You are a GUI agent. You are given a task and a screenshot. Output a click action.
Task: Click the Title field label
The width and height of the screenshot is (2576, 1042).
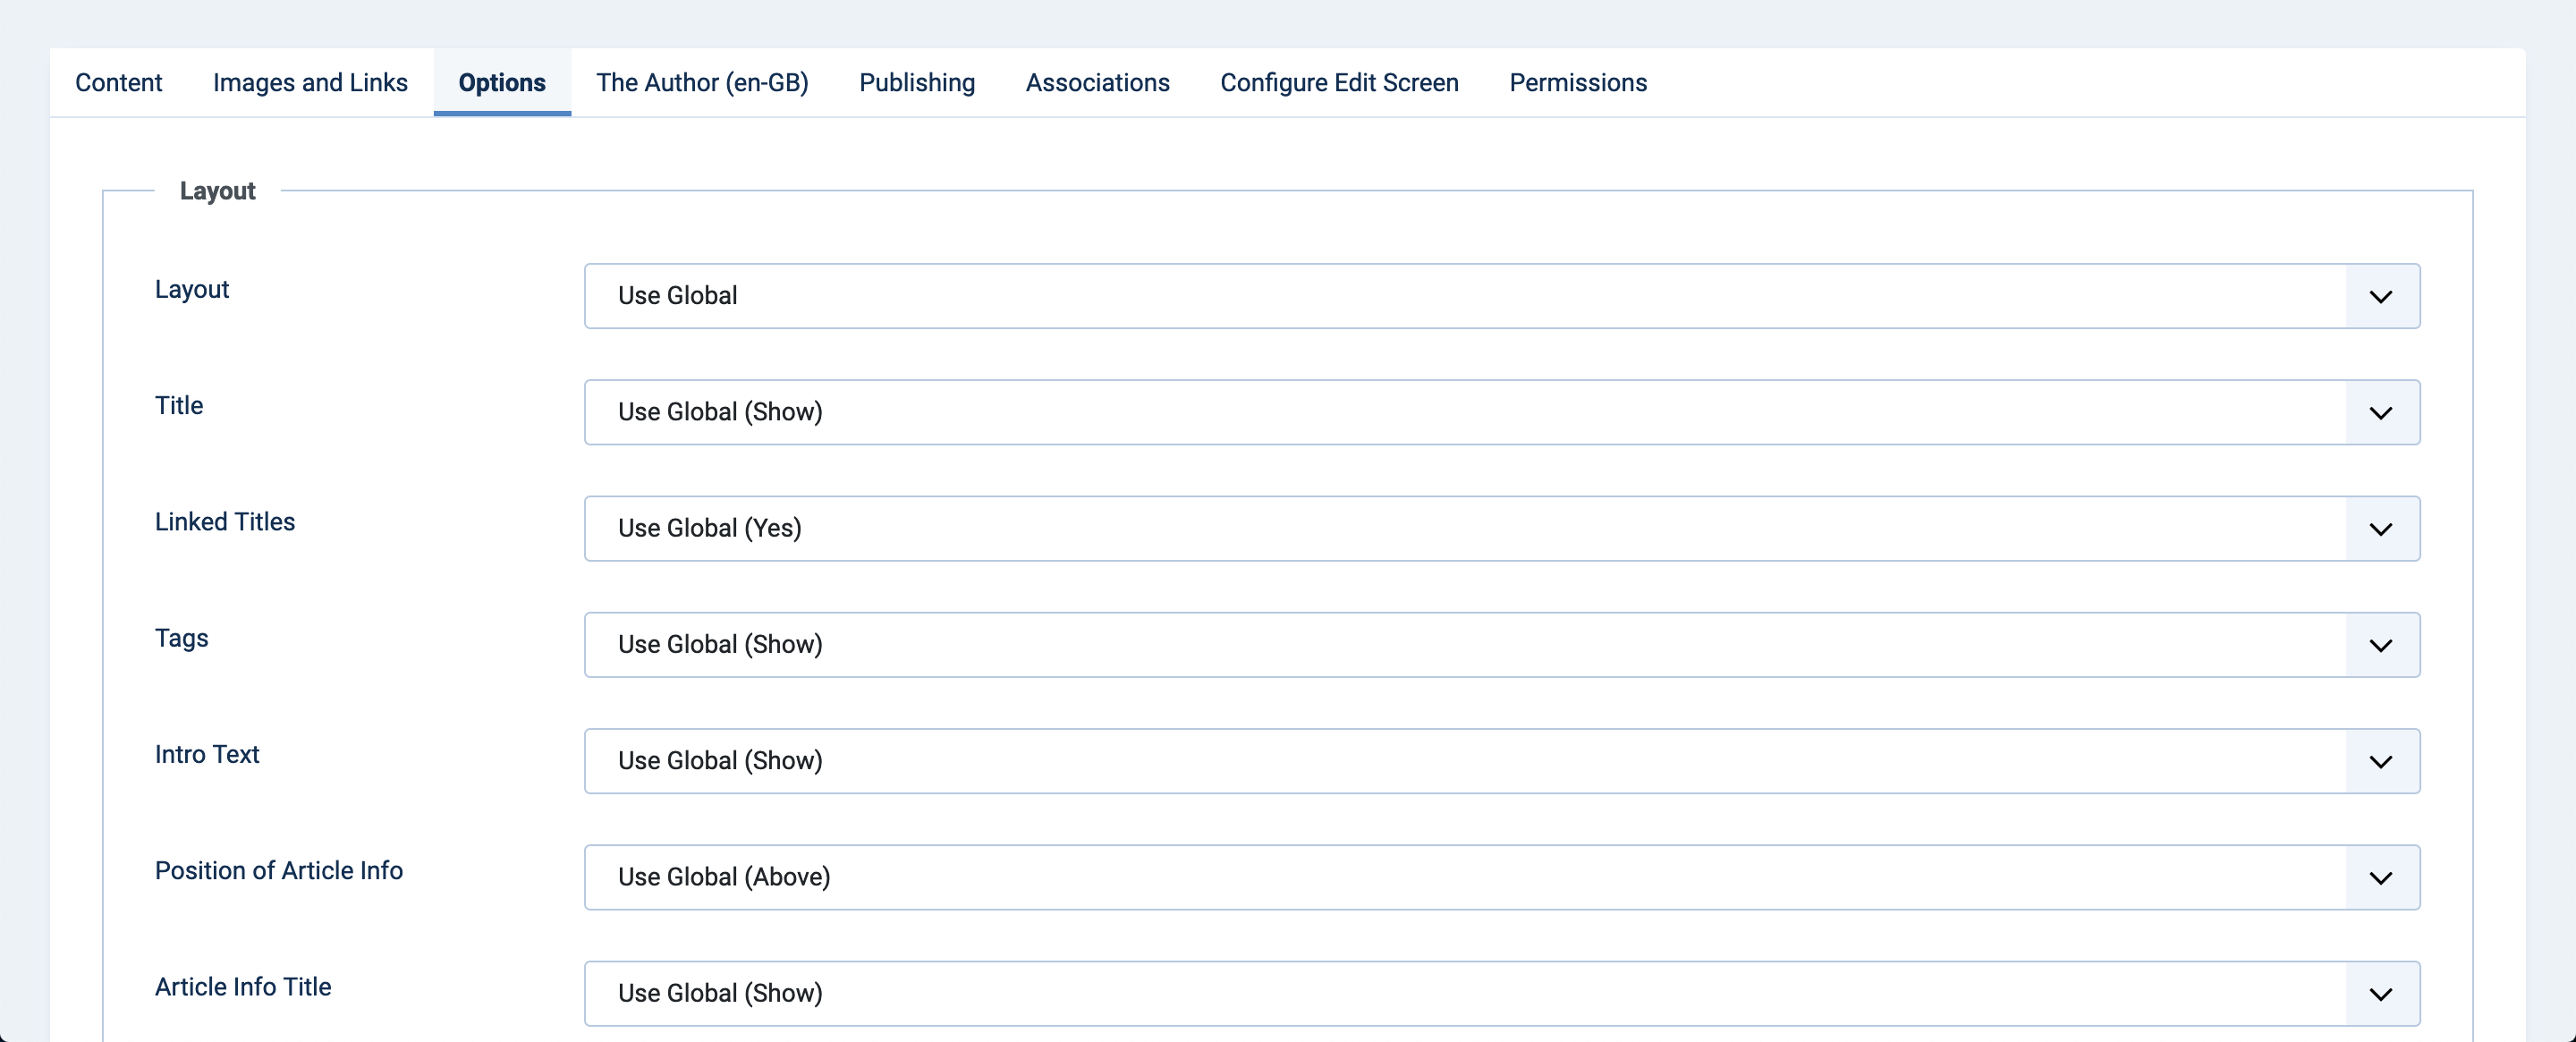[x=179, y=405]
